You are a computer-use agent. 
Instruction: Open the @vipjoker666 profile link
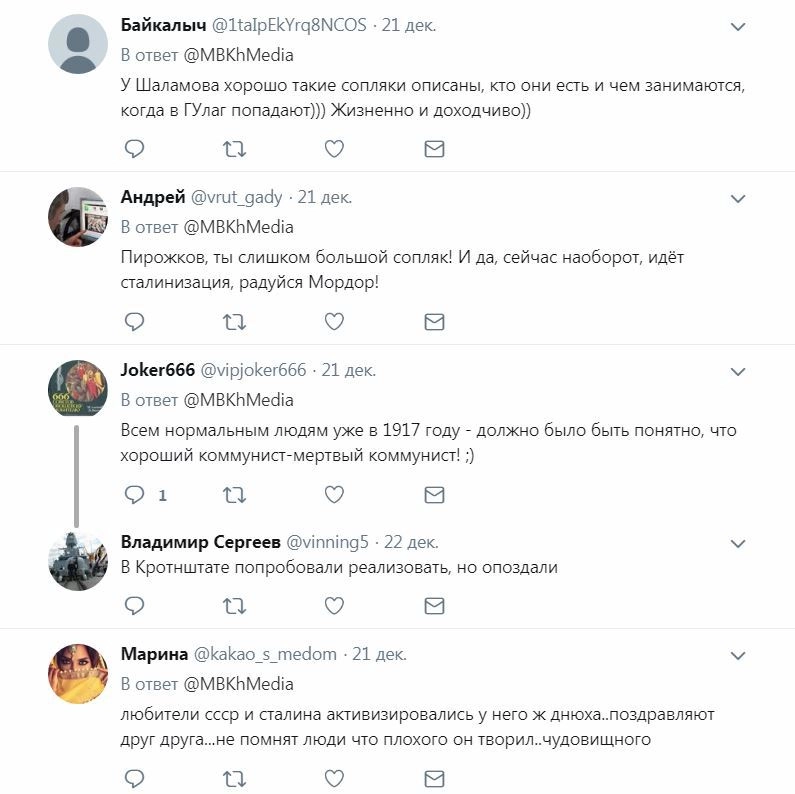click(x=254, y=370)
